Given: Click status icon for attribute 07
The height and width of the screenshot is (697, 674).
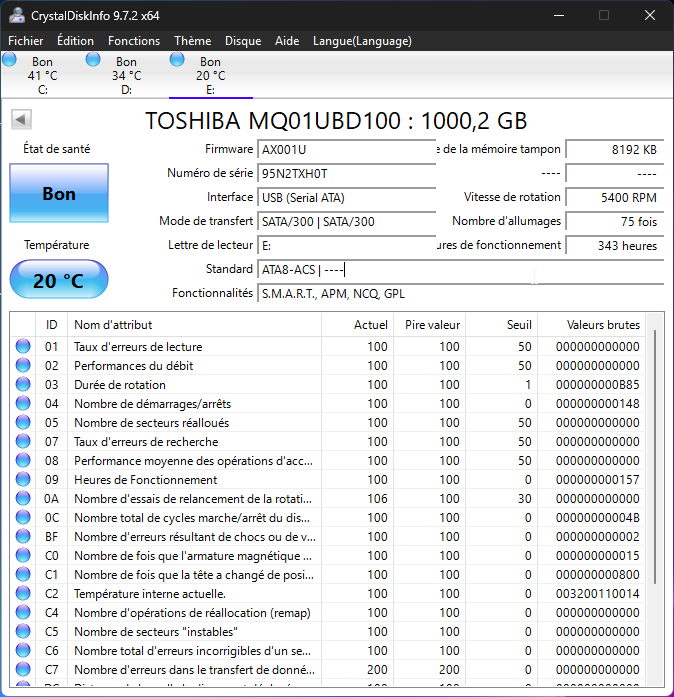Looking at the screenshot, I should [x=23, y=441].
